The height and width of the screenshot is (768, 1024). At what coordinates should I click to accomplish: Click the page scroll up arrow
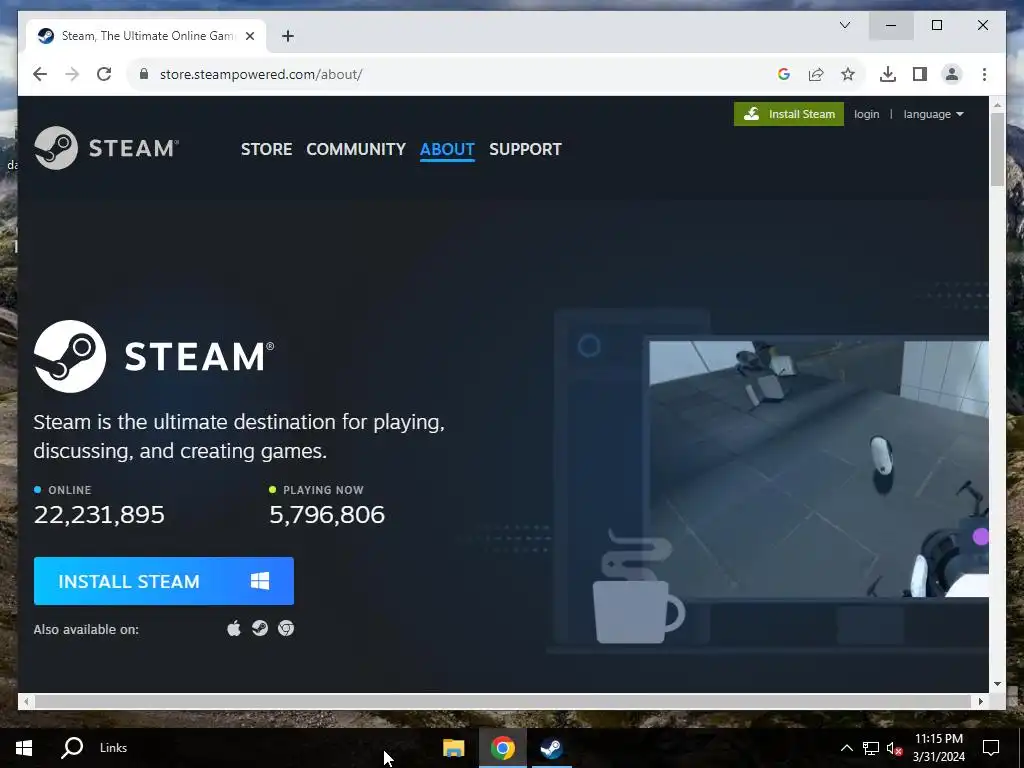pyautogui.click(x=997, y=105)
